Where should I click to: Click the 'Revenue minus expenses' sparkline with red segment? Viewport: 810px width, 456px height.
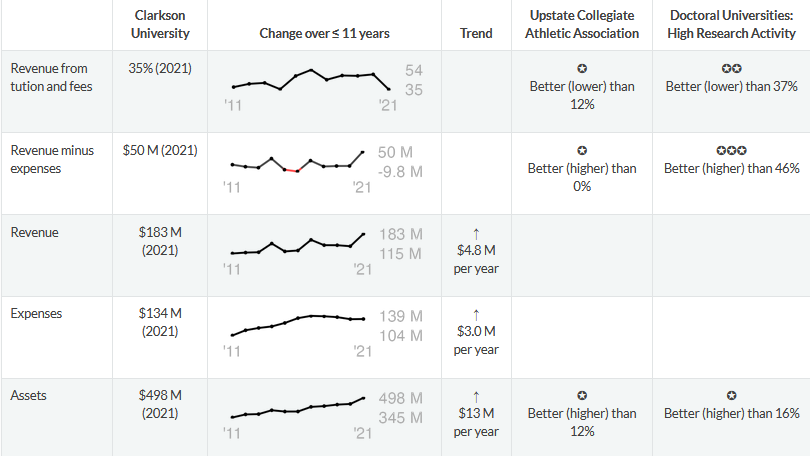(297, 162)
